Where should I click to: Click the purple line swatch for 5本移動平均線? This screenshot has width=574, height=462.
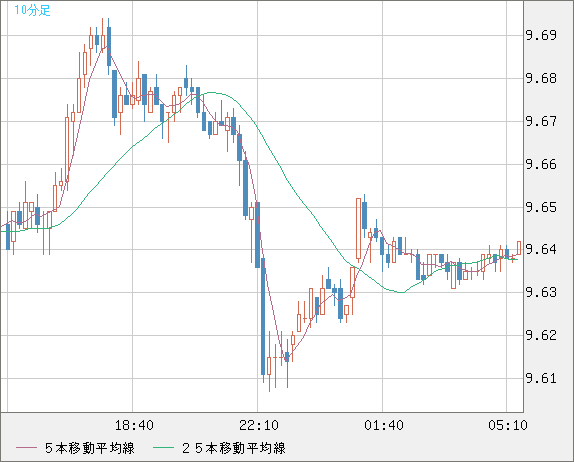[x=26, y=448]
